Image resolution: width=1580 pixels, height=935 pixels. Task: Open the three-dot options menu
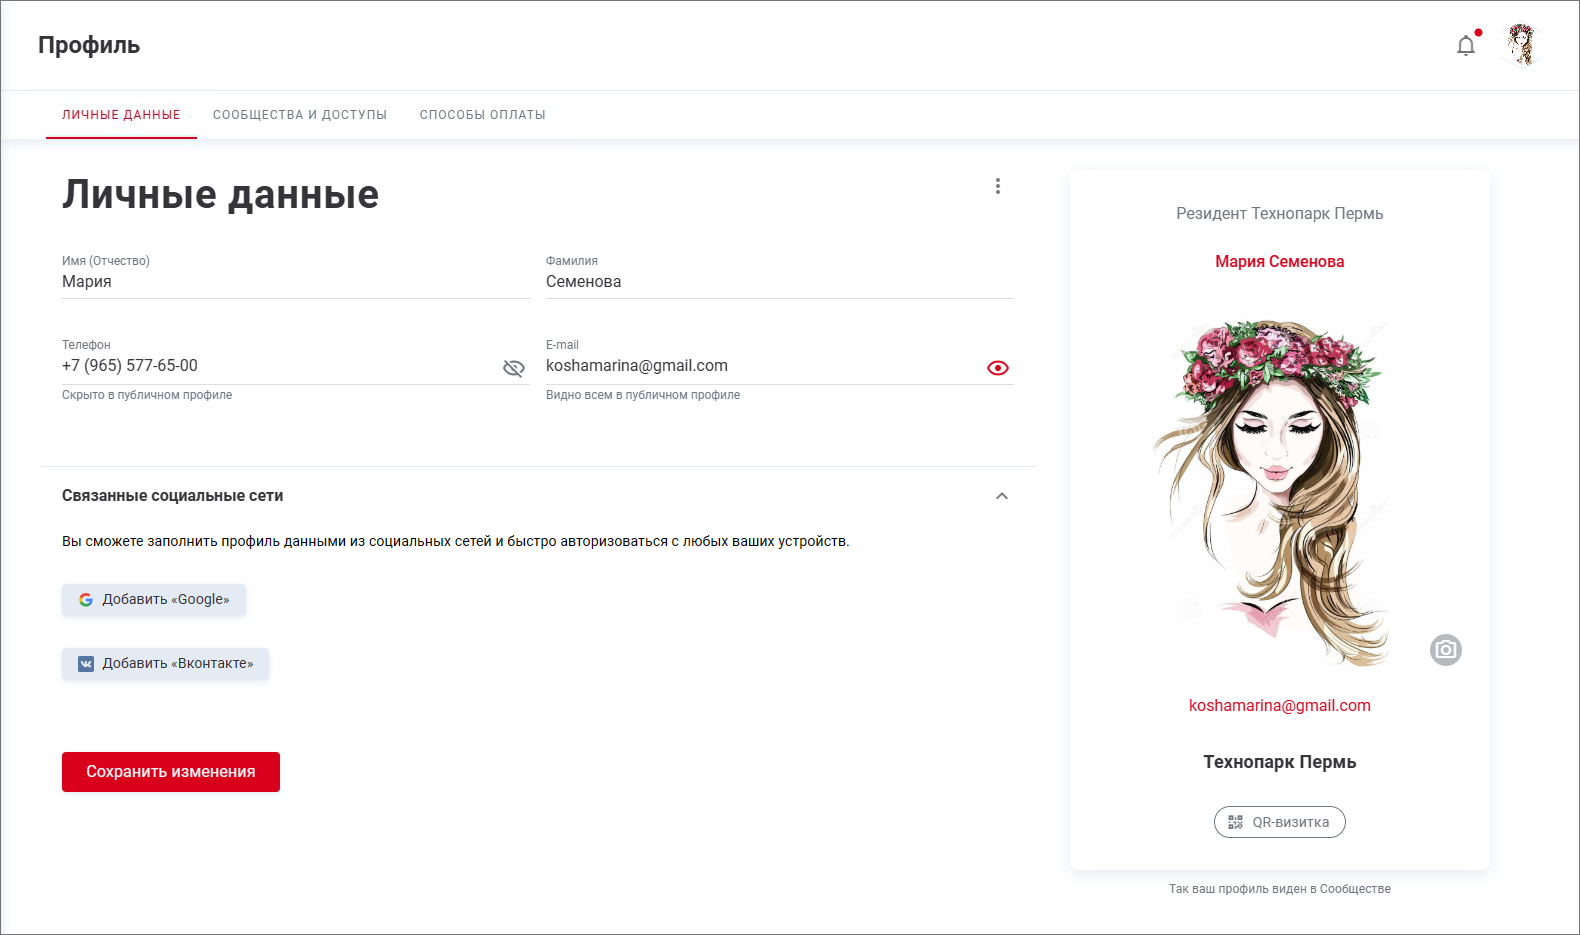(997, 186)
